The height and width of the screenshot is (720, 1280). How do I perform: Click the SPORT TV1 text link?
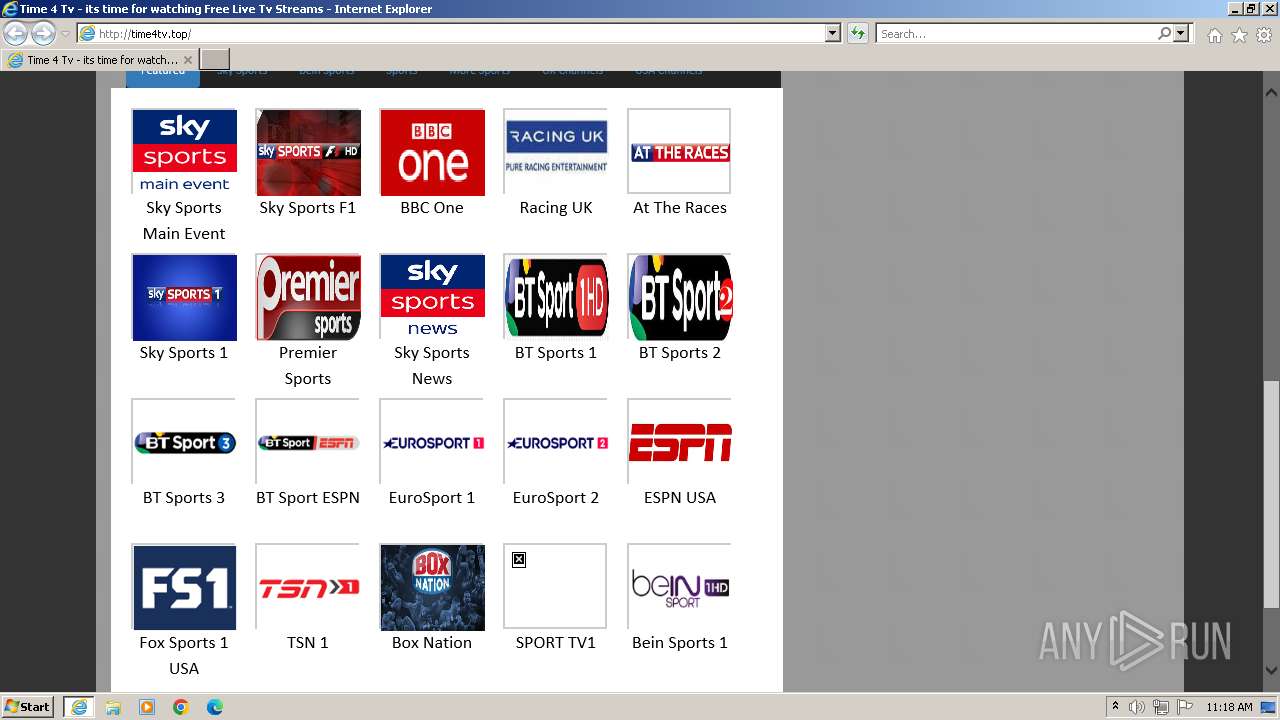coord(556,643)
